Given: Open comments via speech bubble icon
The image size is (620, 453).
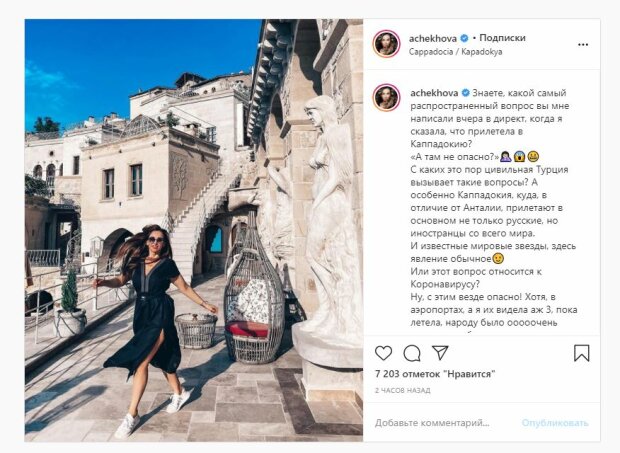Looking at the screenshot, I should 412,353.
